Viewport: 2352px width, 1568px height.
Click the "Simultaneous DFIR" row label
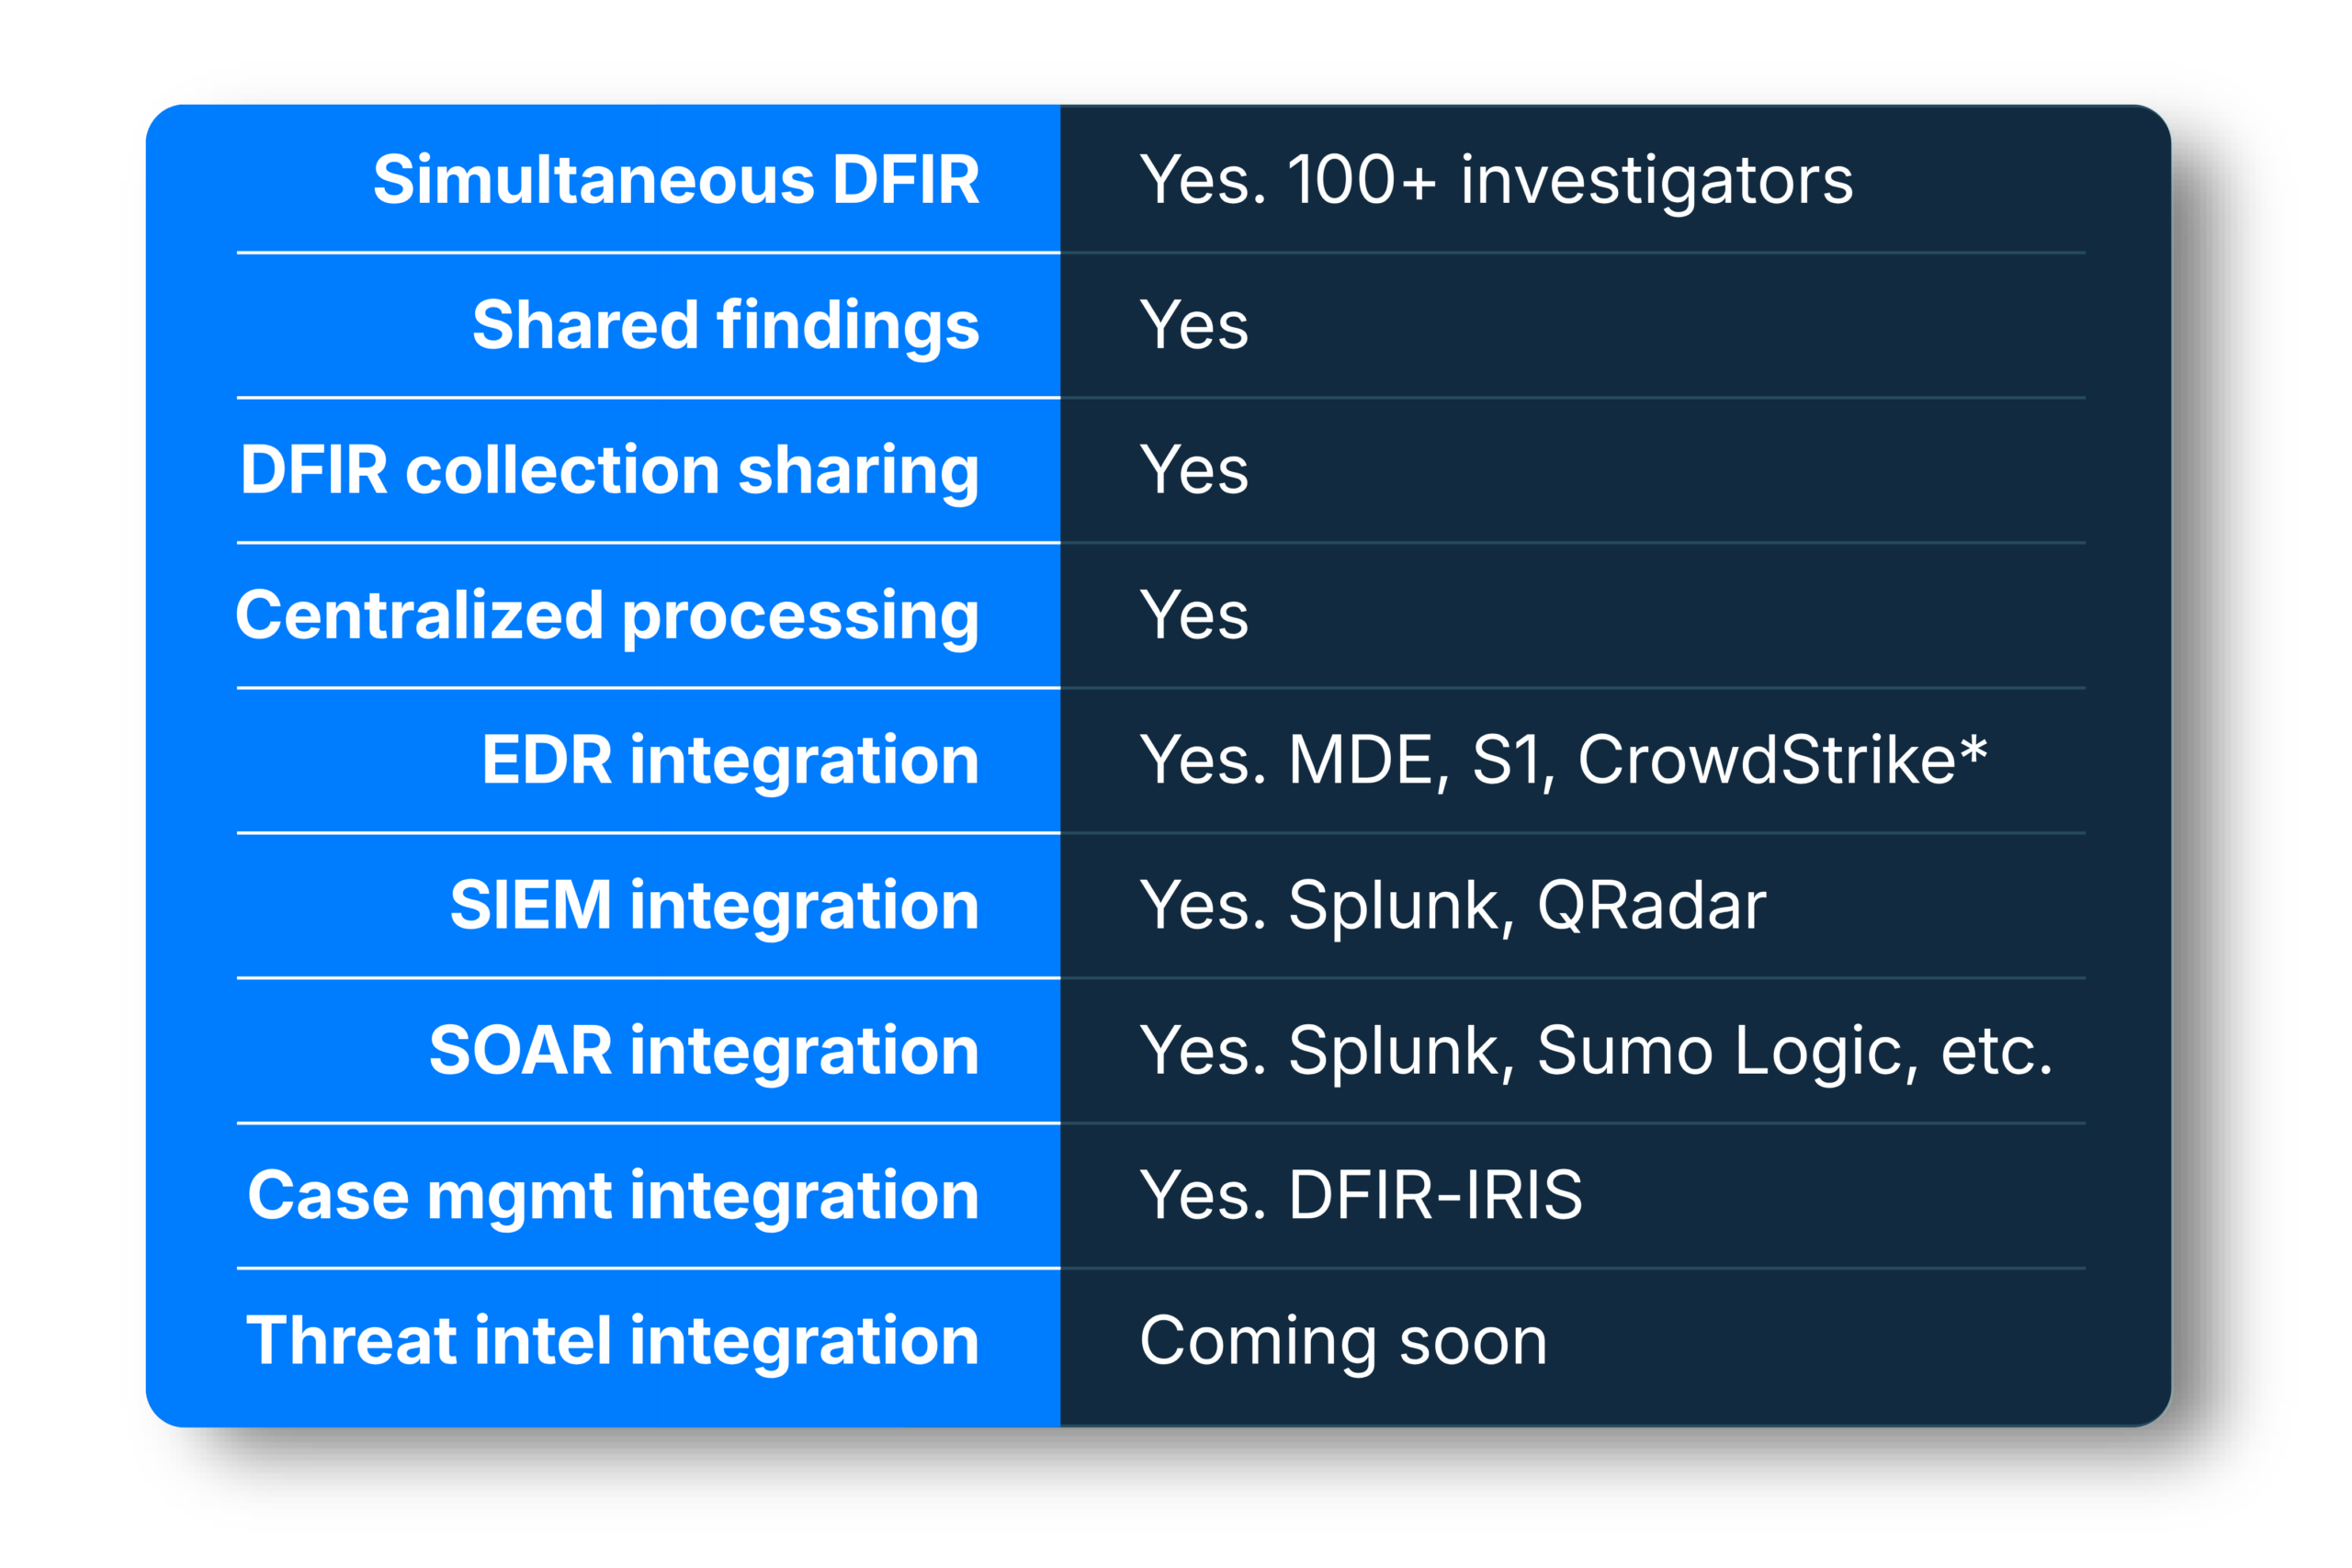click(x=676, y=180)
